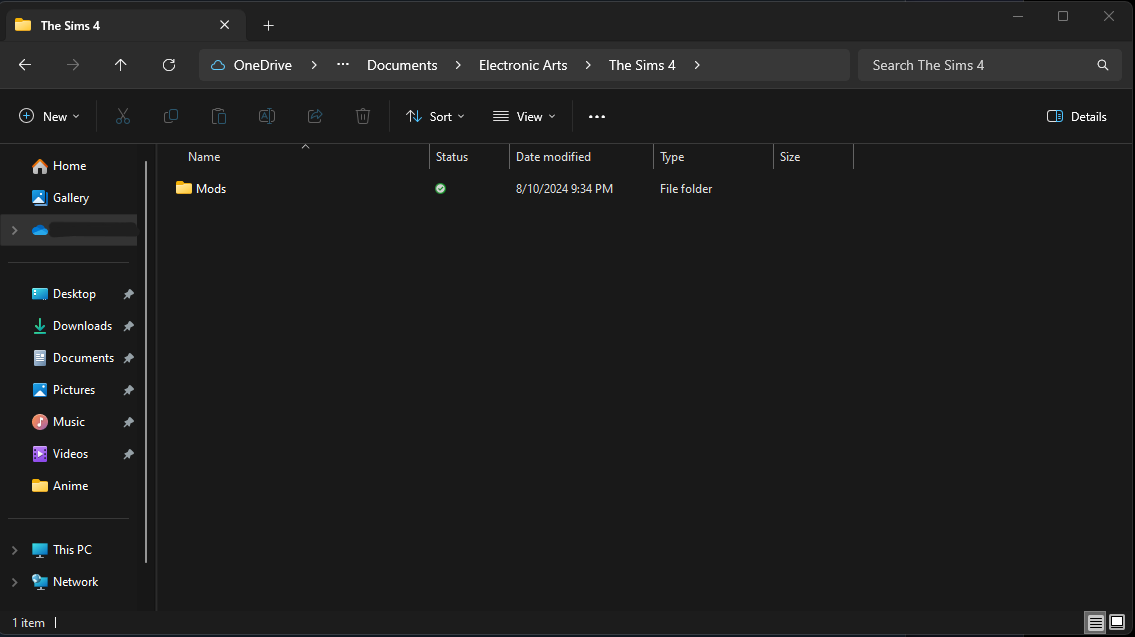Click pin icon next to Desktop
The height and width of the screenshot is (637, 1135).
pos(128,294)
